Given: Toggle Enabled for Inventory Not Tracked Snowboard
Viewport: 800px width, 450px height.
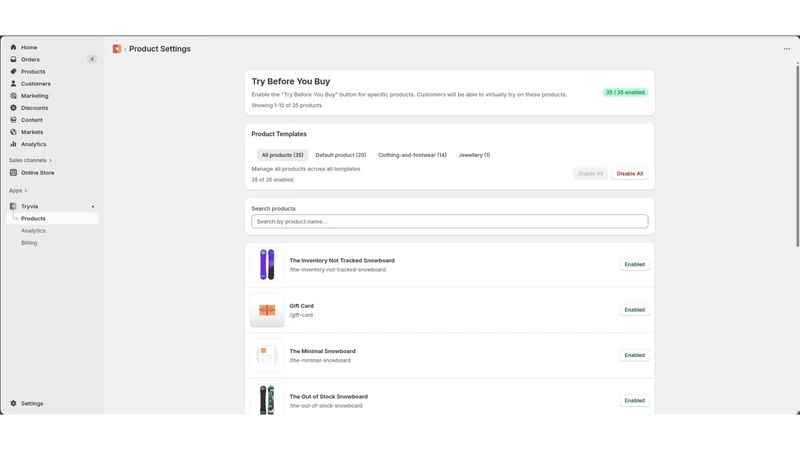Looking at the screenshot, I should [x=635, y=264].
